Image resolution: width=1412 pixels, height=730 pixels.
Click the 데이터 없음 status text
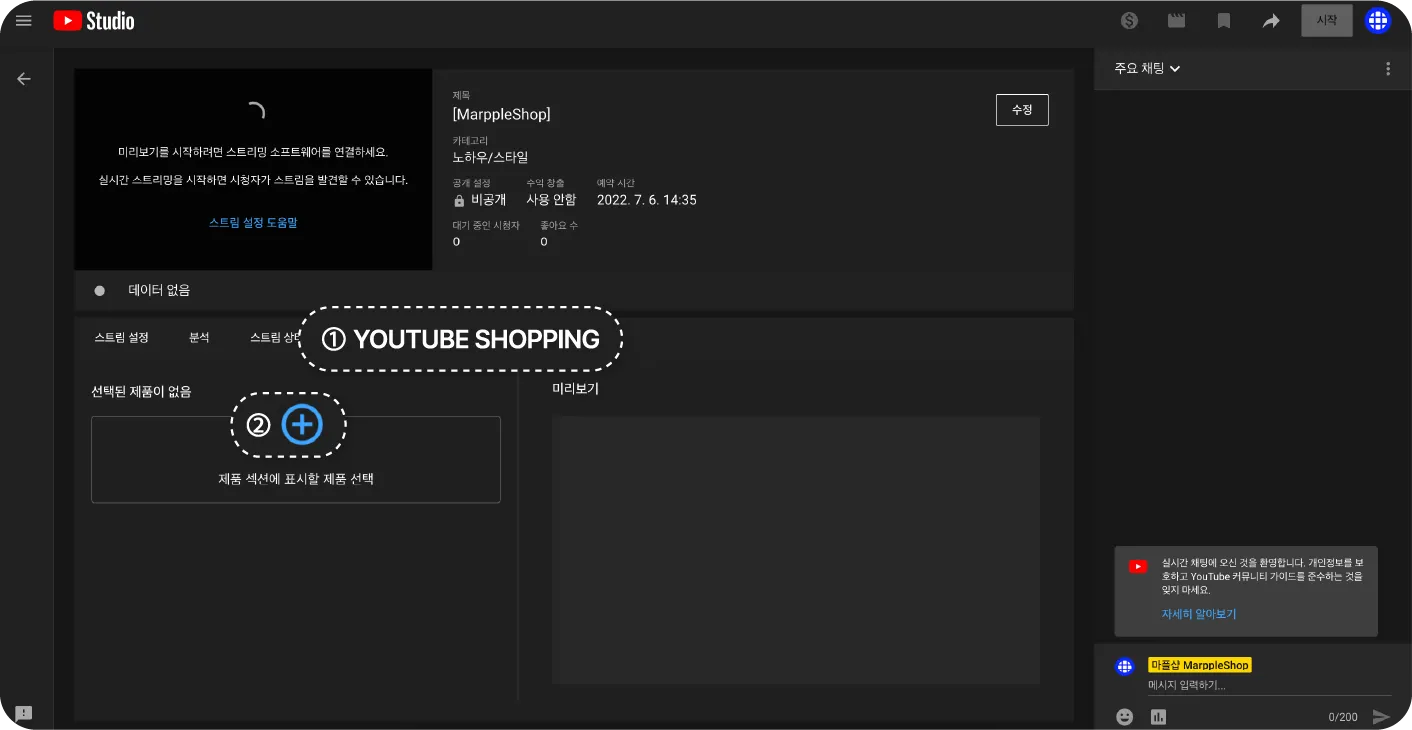[159, 291]
